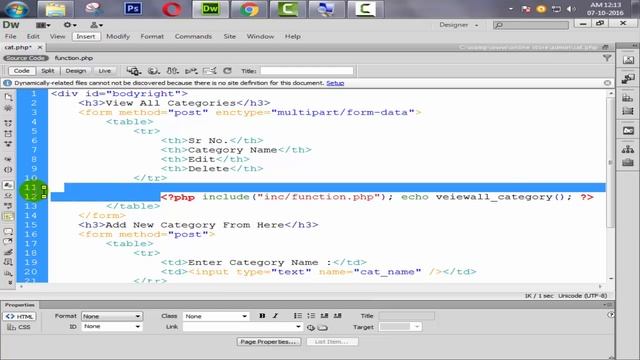Image resolution: width=640 pixels, height=360 pixels.
Task: Open the Designer workspace switcher
Action: 458,25
